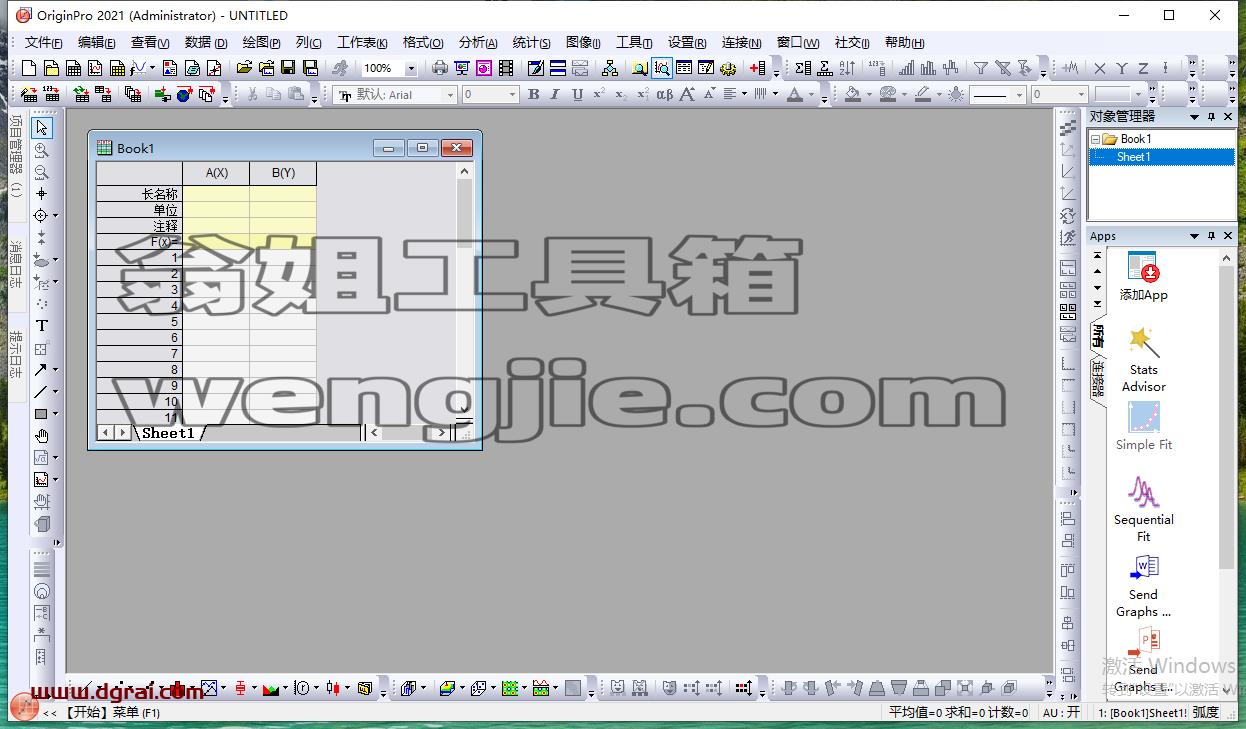This screenshot has height=729, width=1246.
Task: Click the Code Builder gear icon
Action: (728, 68)
